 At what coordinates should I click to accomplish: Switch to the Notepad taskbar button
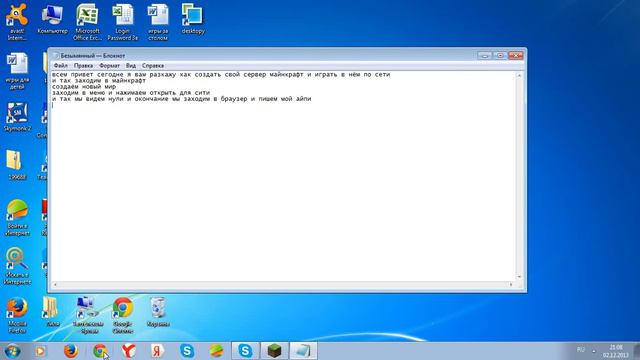pyautogui.click(x=303, y=351)
